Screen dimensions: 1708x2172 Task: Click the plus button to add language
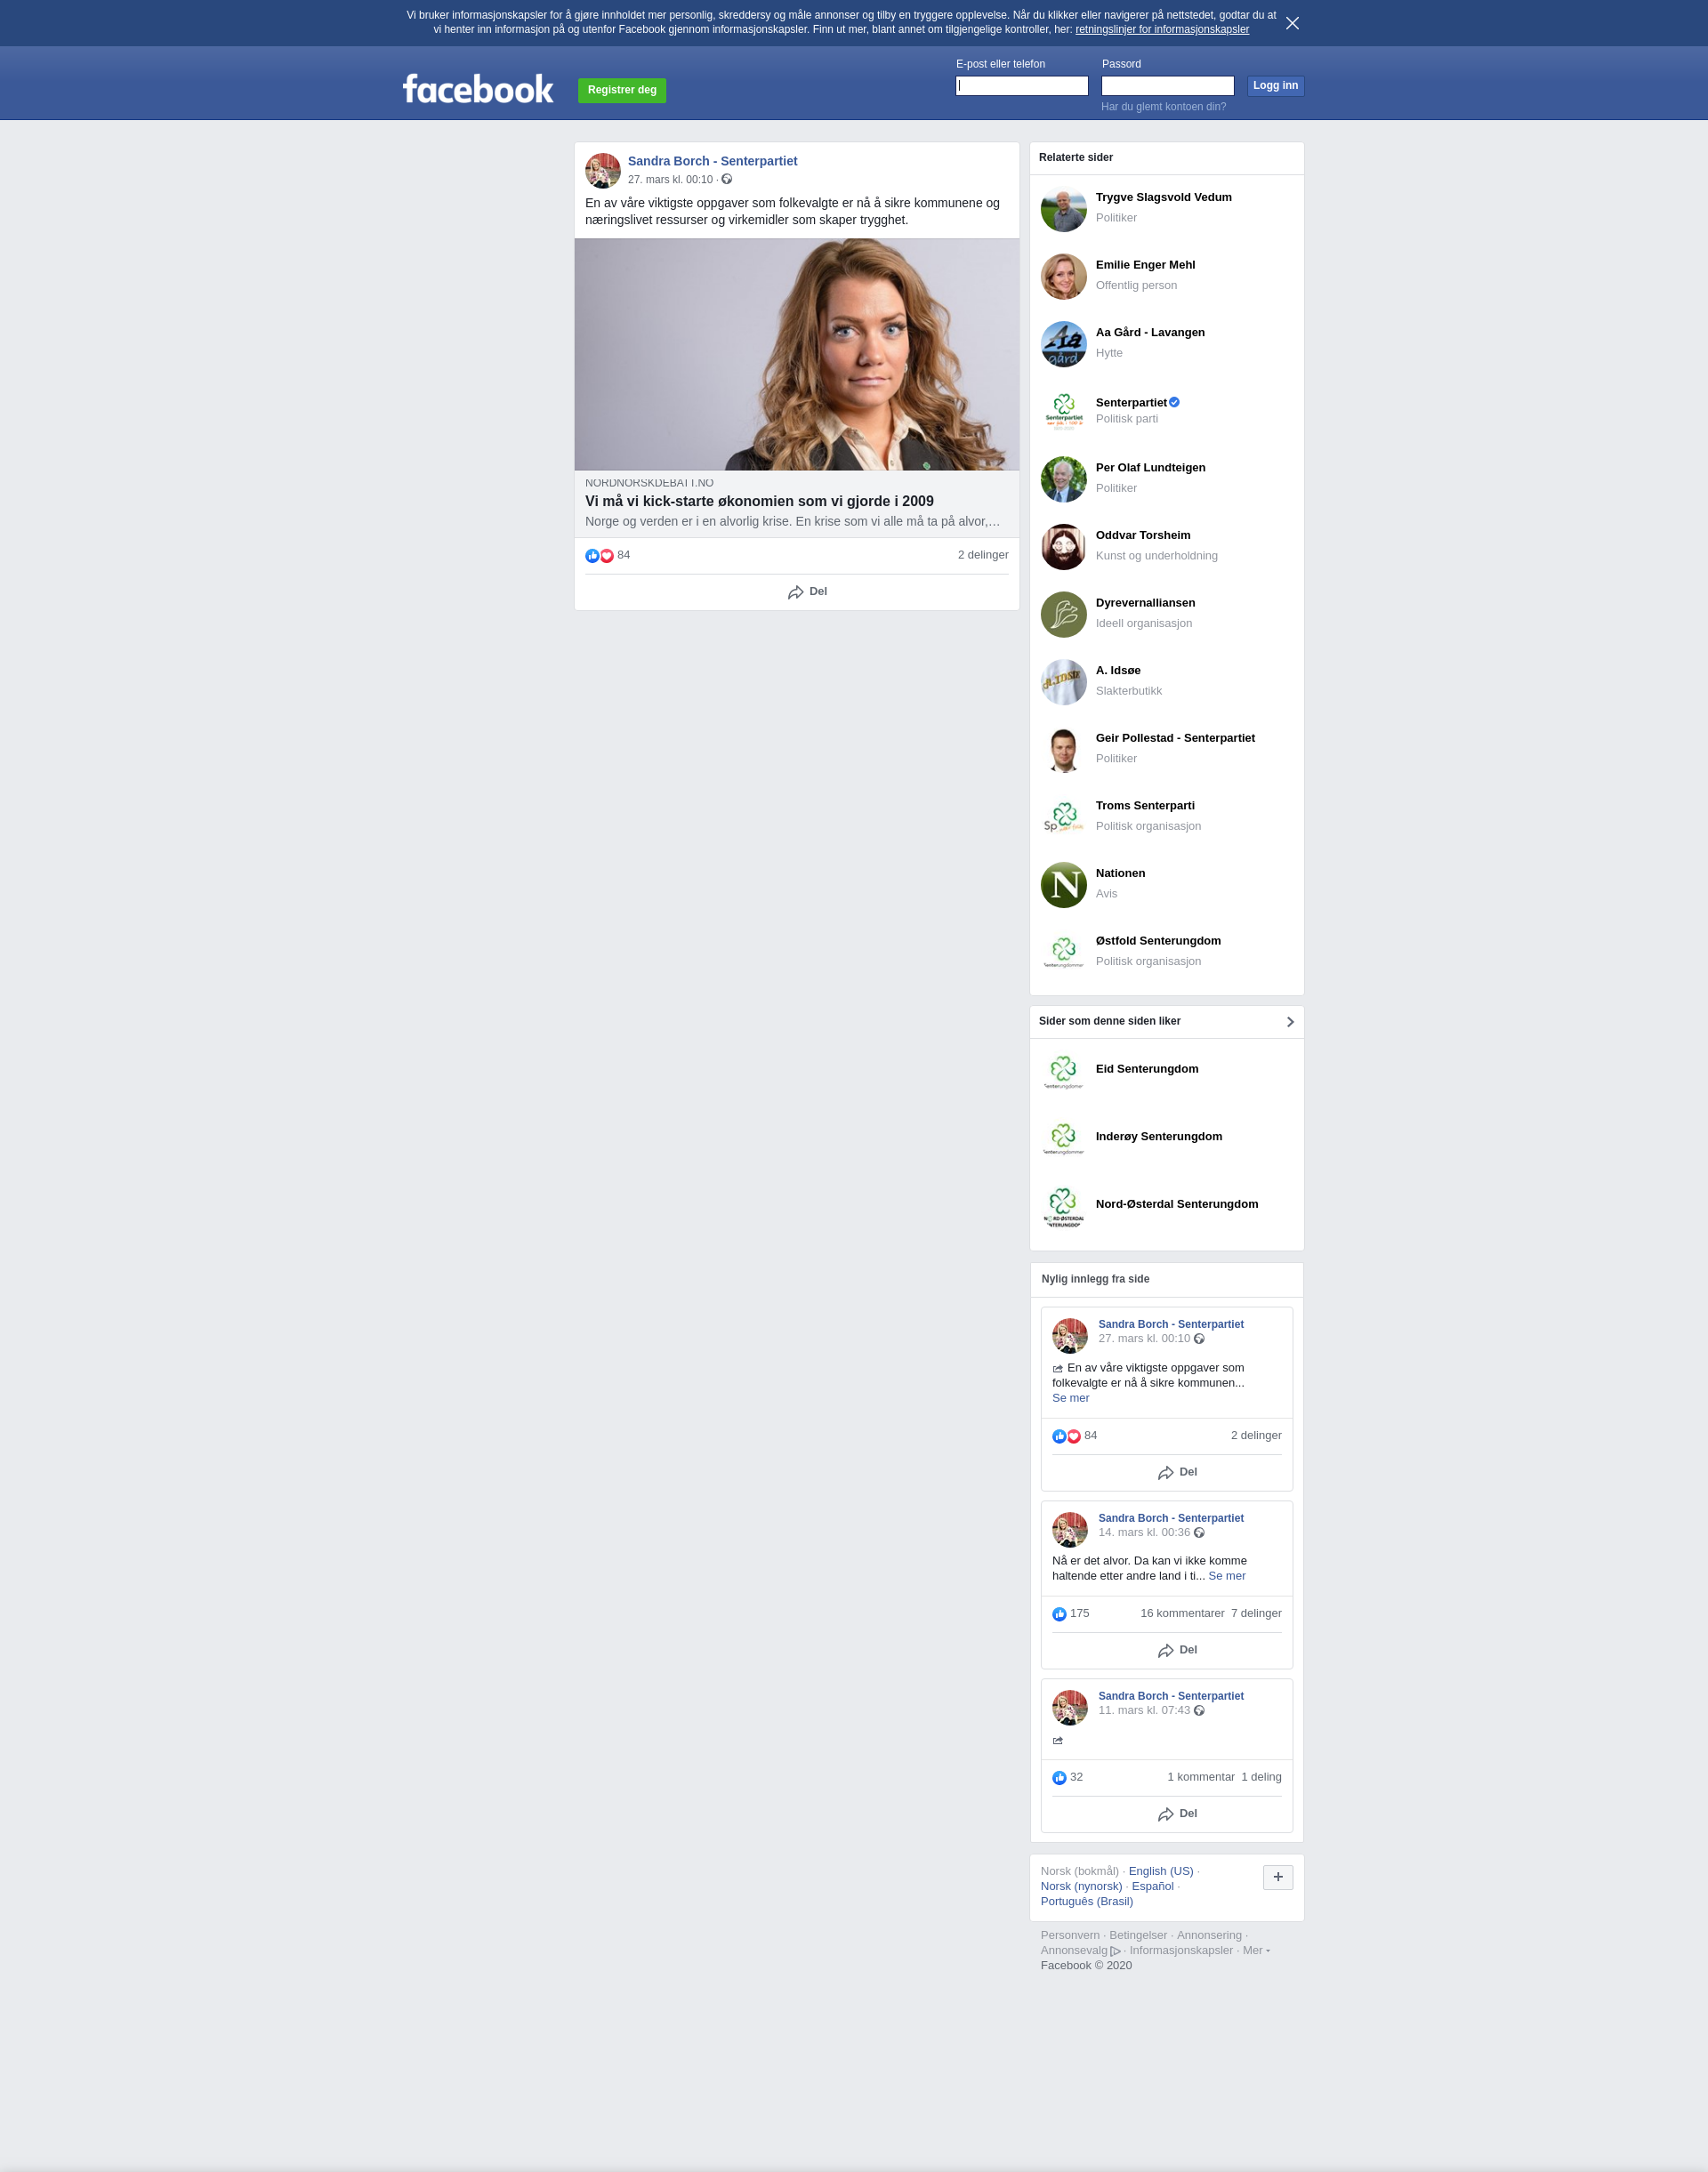click(1277, 1877)
